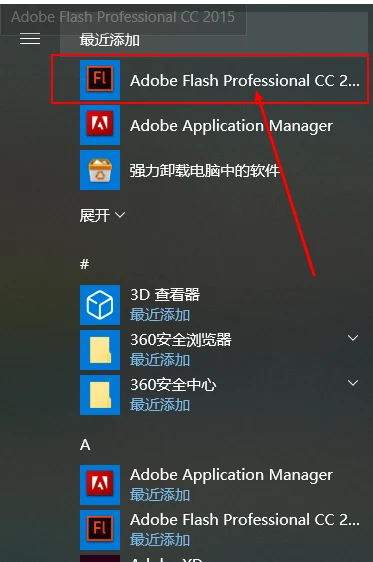
Task: Open Adobe Application Manager label in section A
Action: pyautogui.click(x=231, y=475)
